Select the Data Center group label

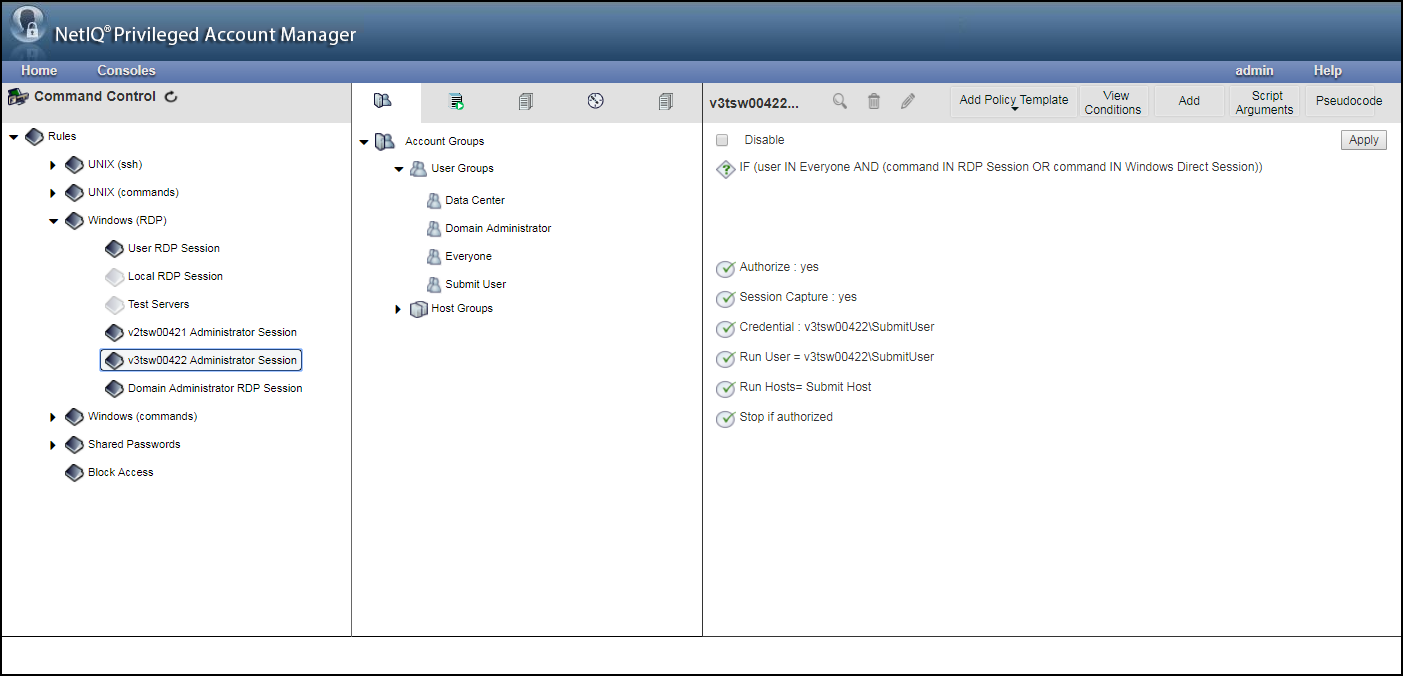(475, 201)
